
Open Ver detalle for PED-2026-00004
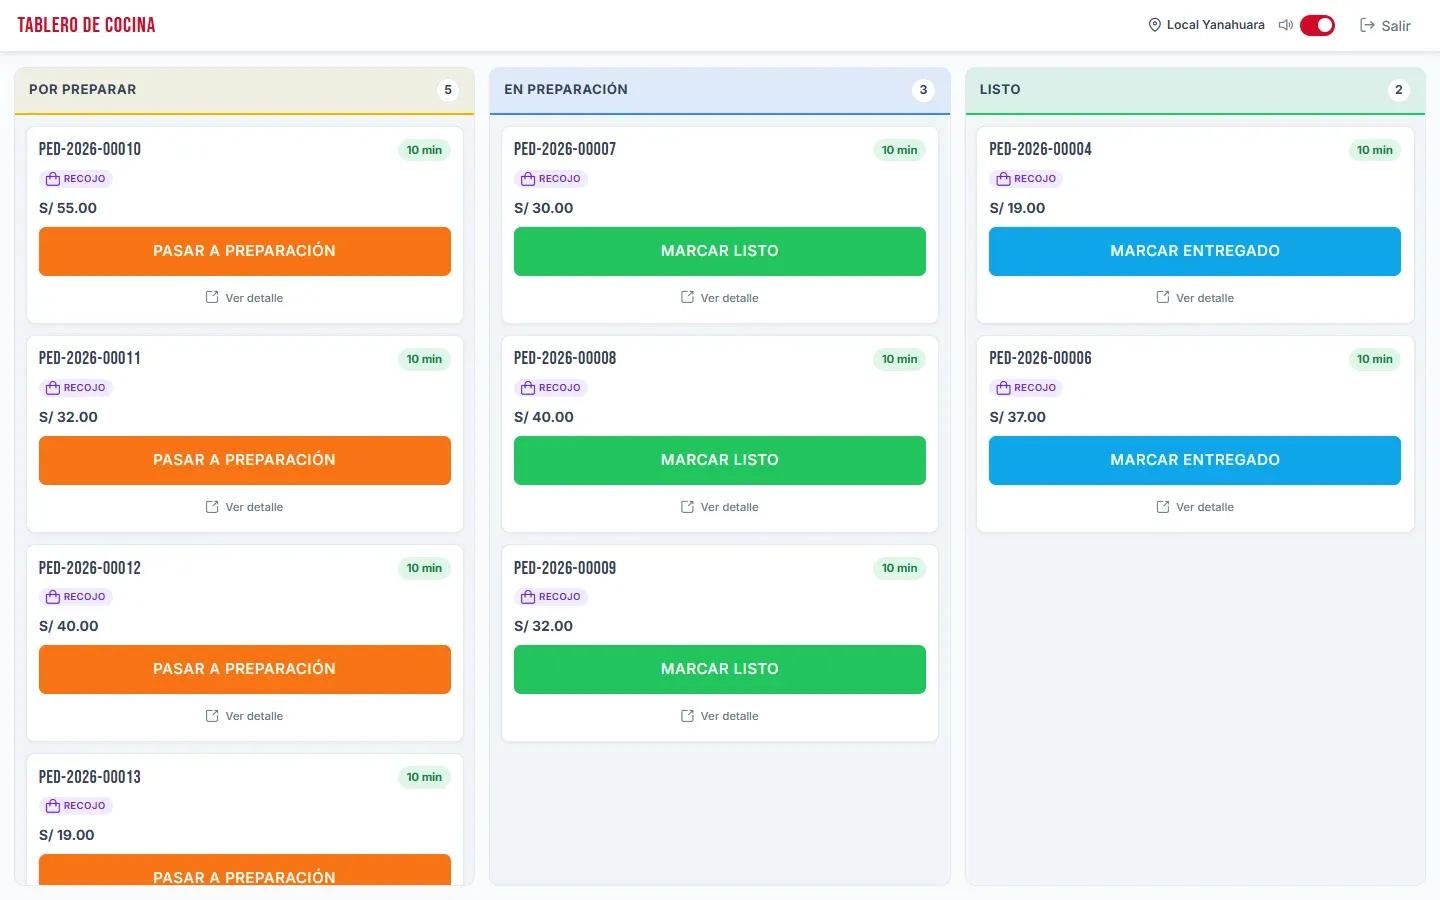click(1195, 298)
